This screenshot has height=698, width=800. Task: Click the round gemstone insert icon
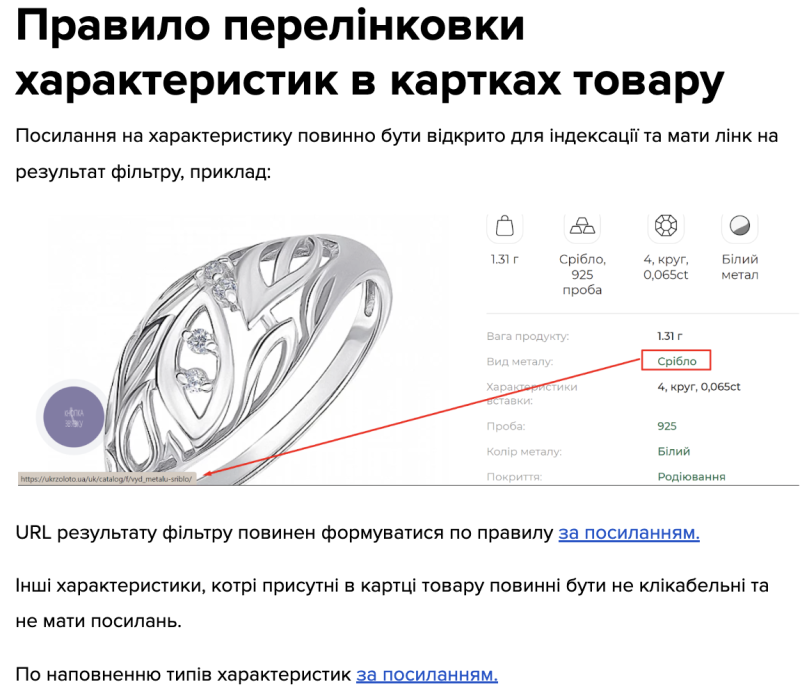(x=662, y=225)
